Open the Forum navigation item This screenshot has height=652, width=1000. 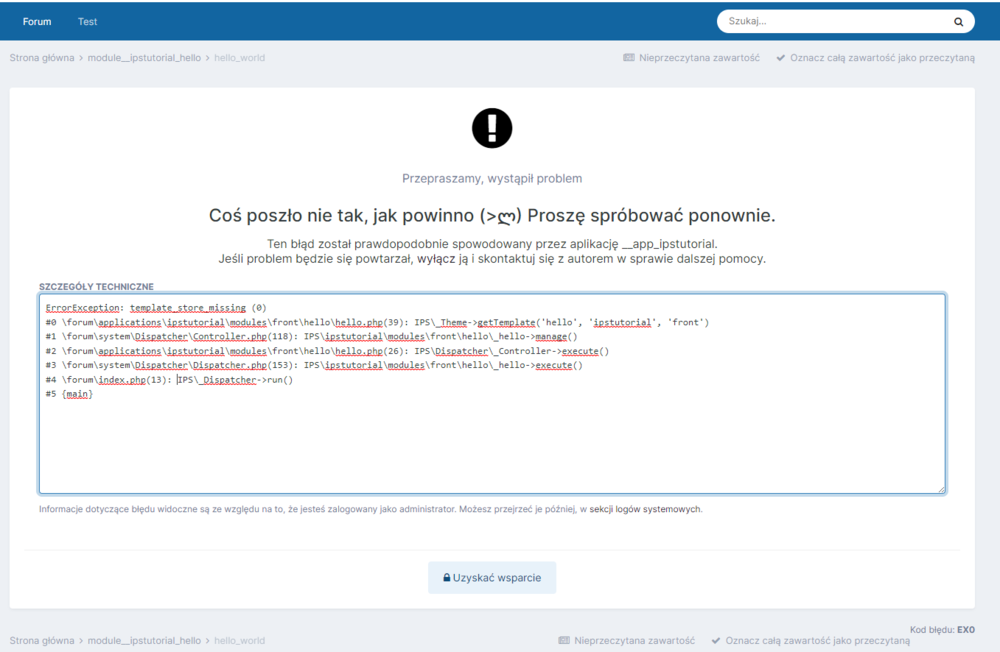point(37,21)
